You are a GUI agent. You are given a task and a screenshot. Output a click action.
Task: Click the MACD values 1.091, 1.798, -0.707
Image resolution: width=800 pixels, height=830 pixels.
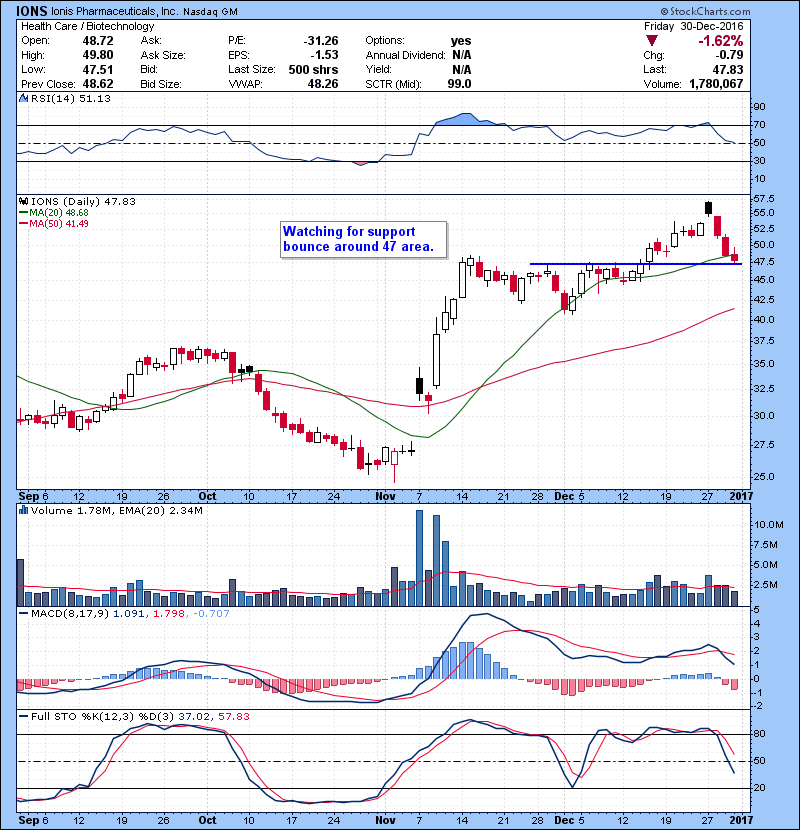click(171, 614)
